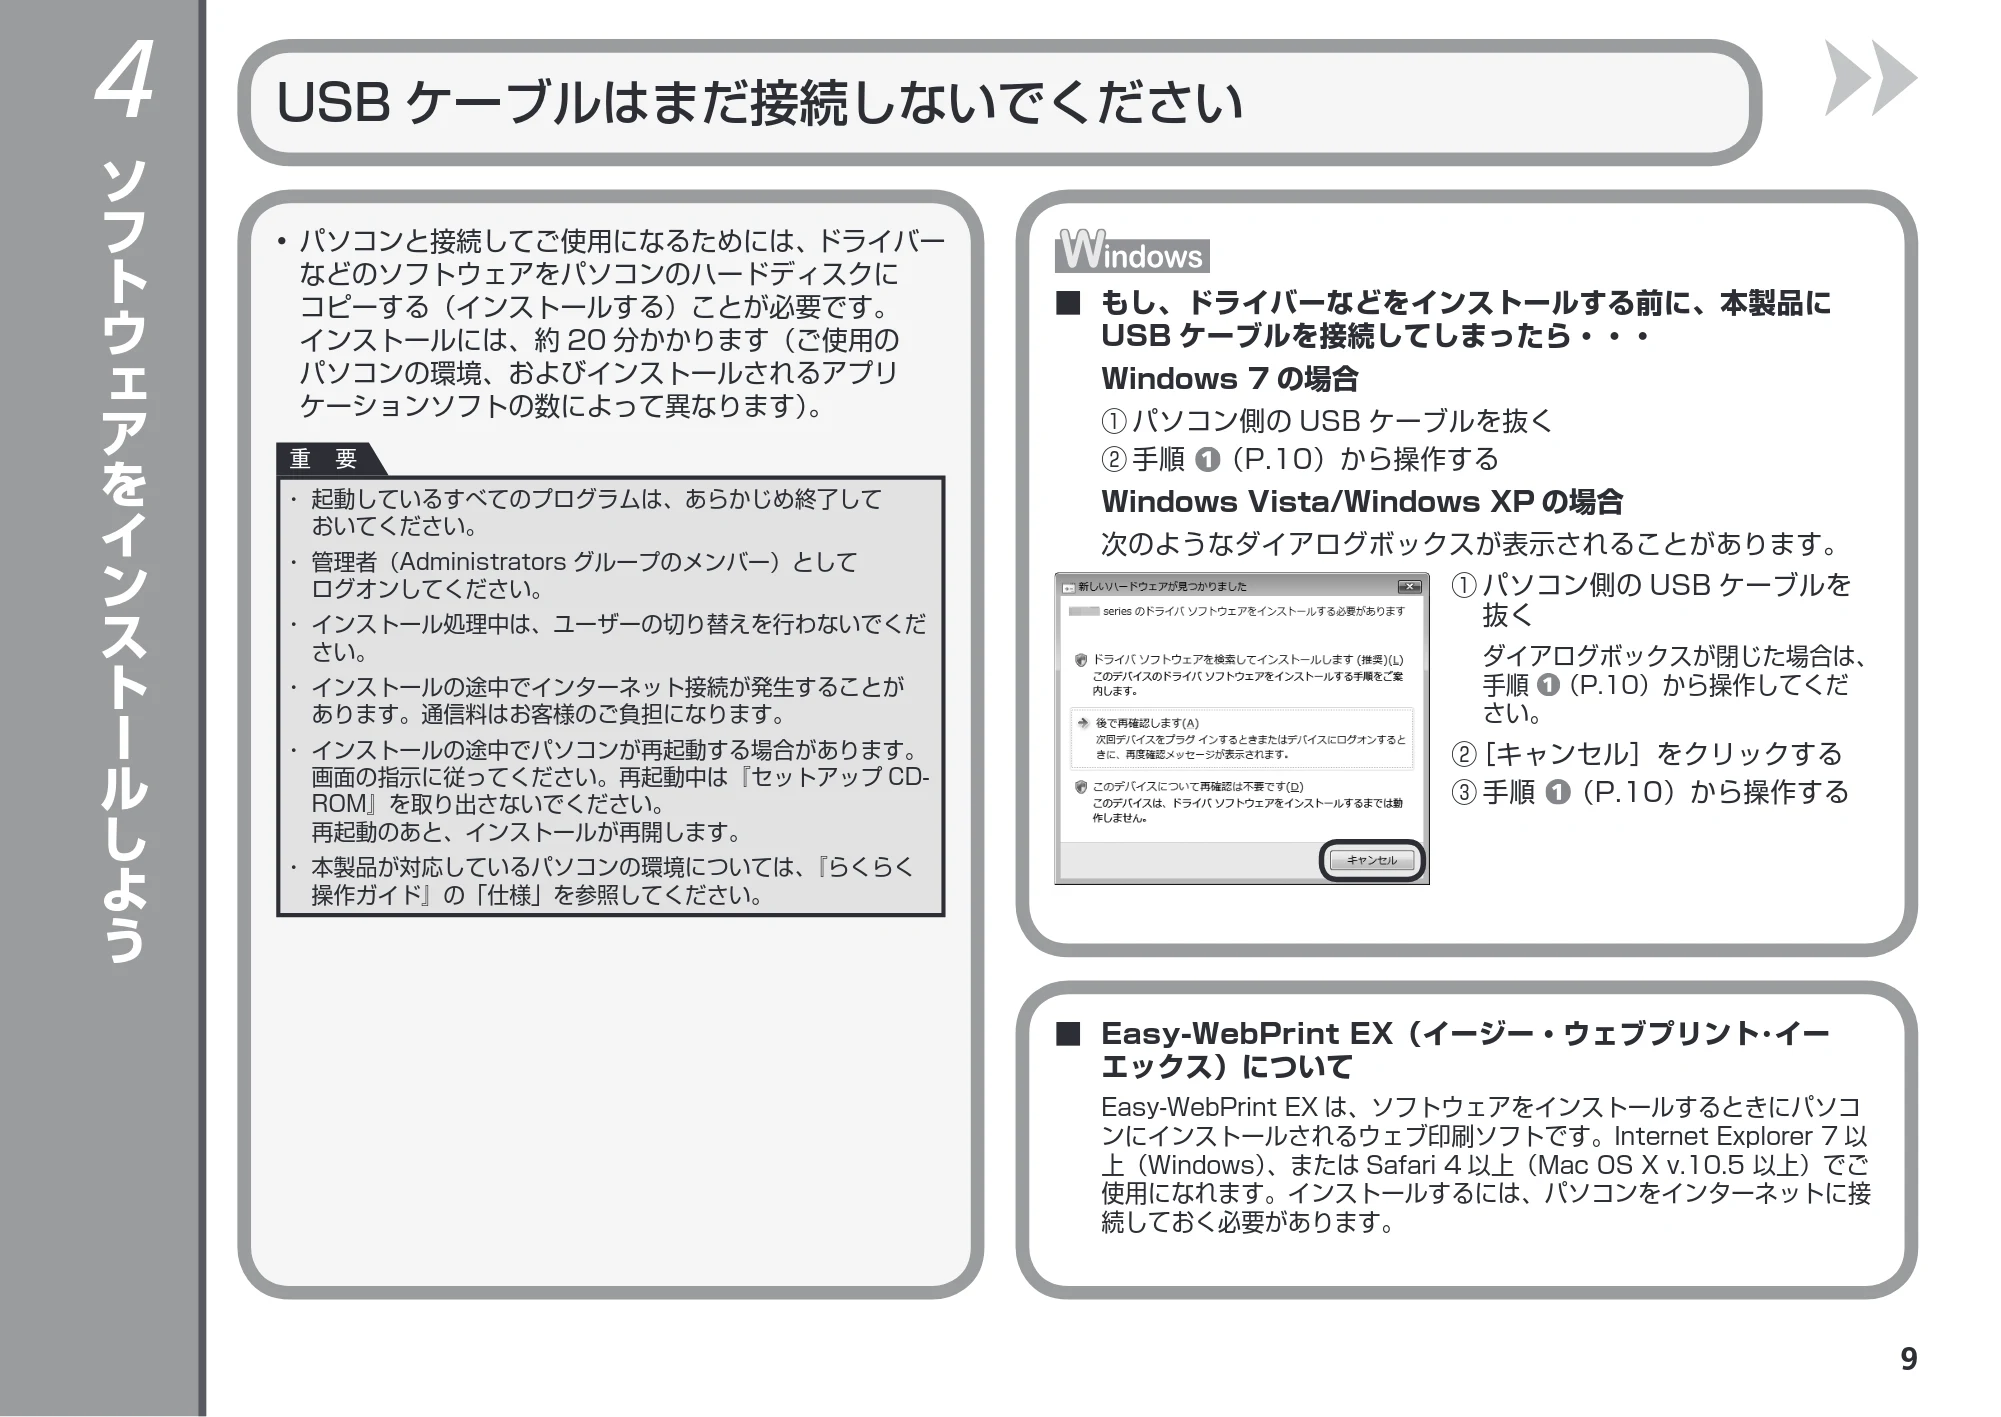Close the 新しいハードウェアが見つかりました dialog

[x=1409, y=586]
